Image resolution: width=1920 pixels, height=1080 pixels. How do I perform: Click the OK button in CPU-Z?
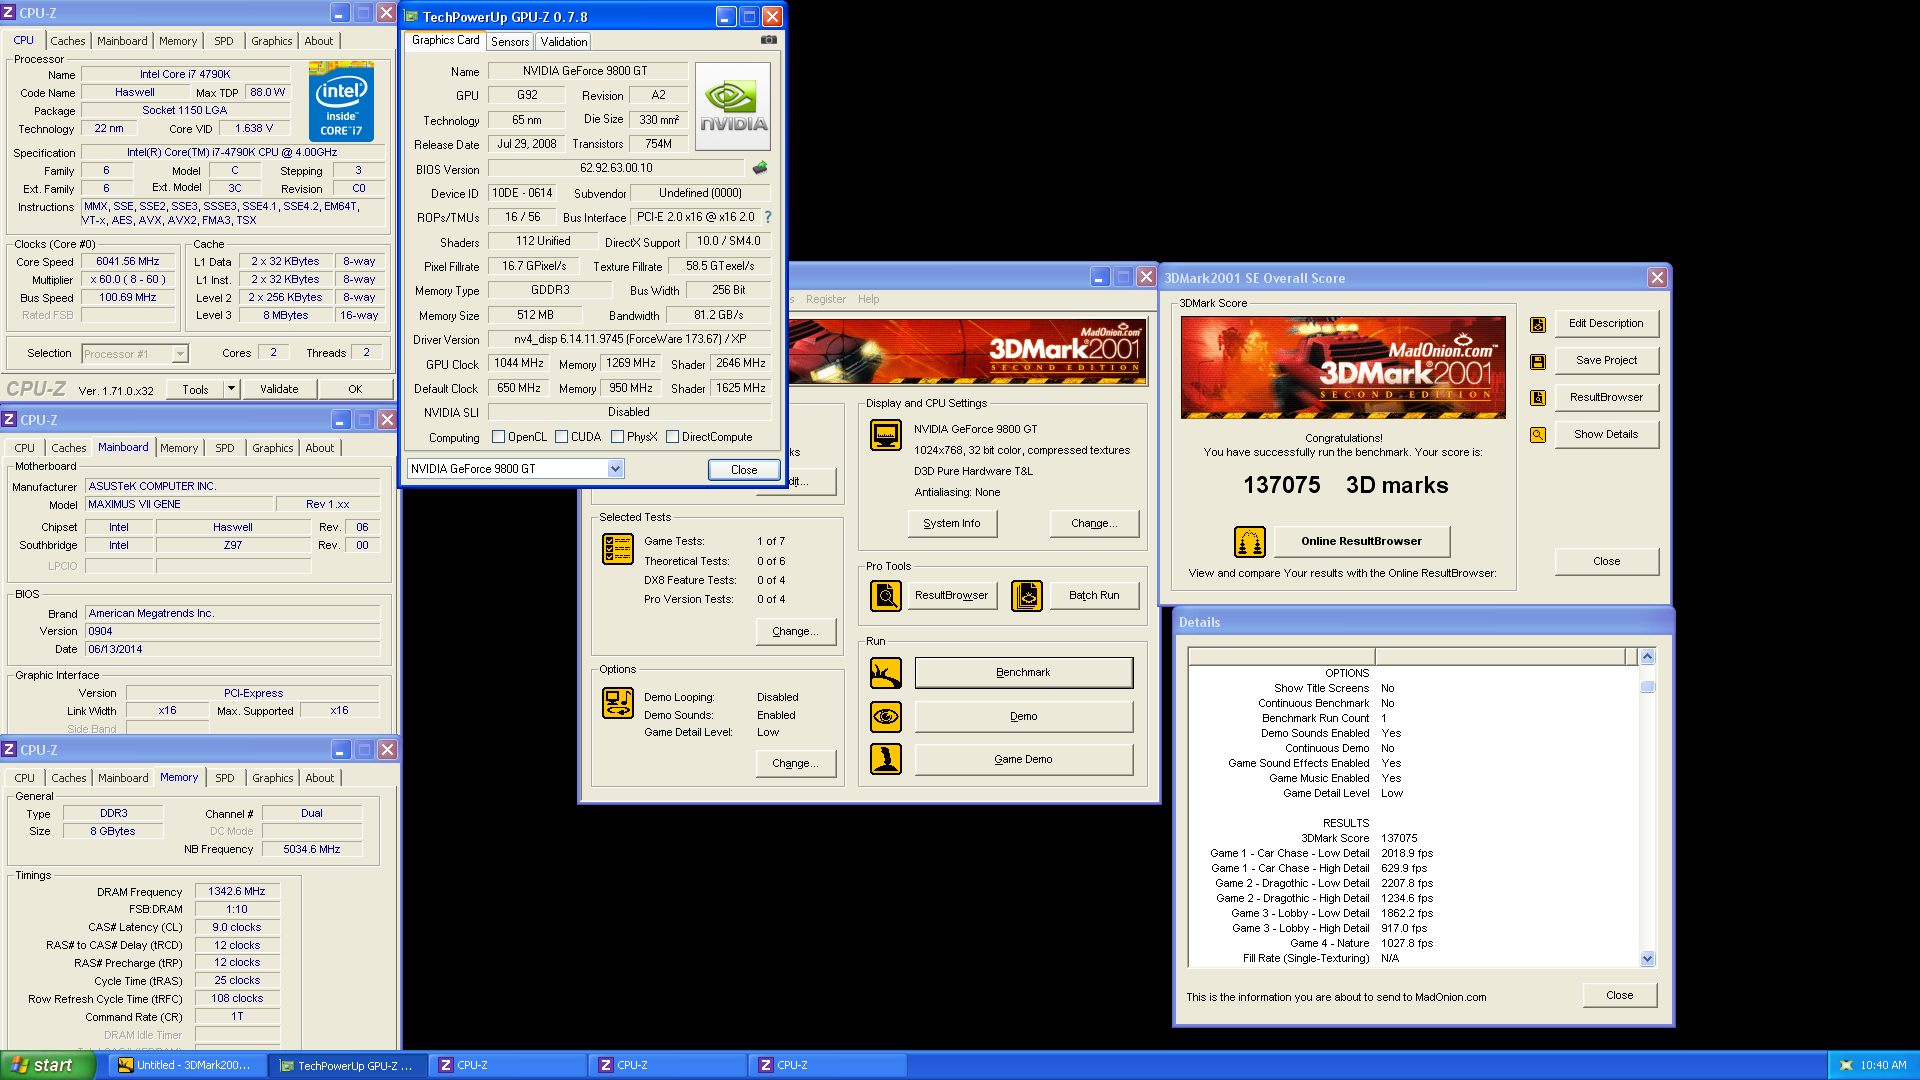pos(356,389)
